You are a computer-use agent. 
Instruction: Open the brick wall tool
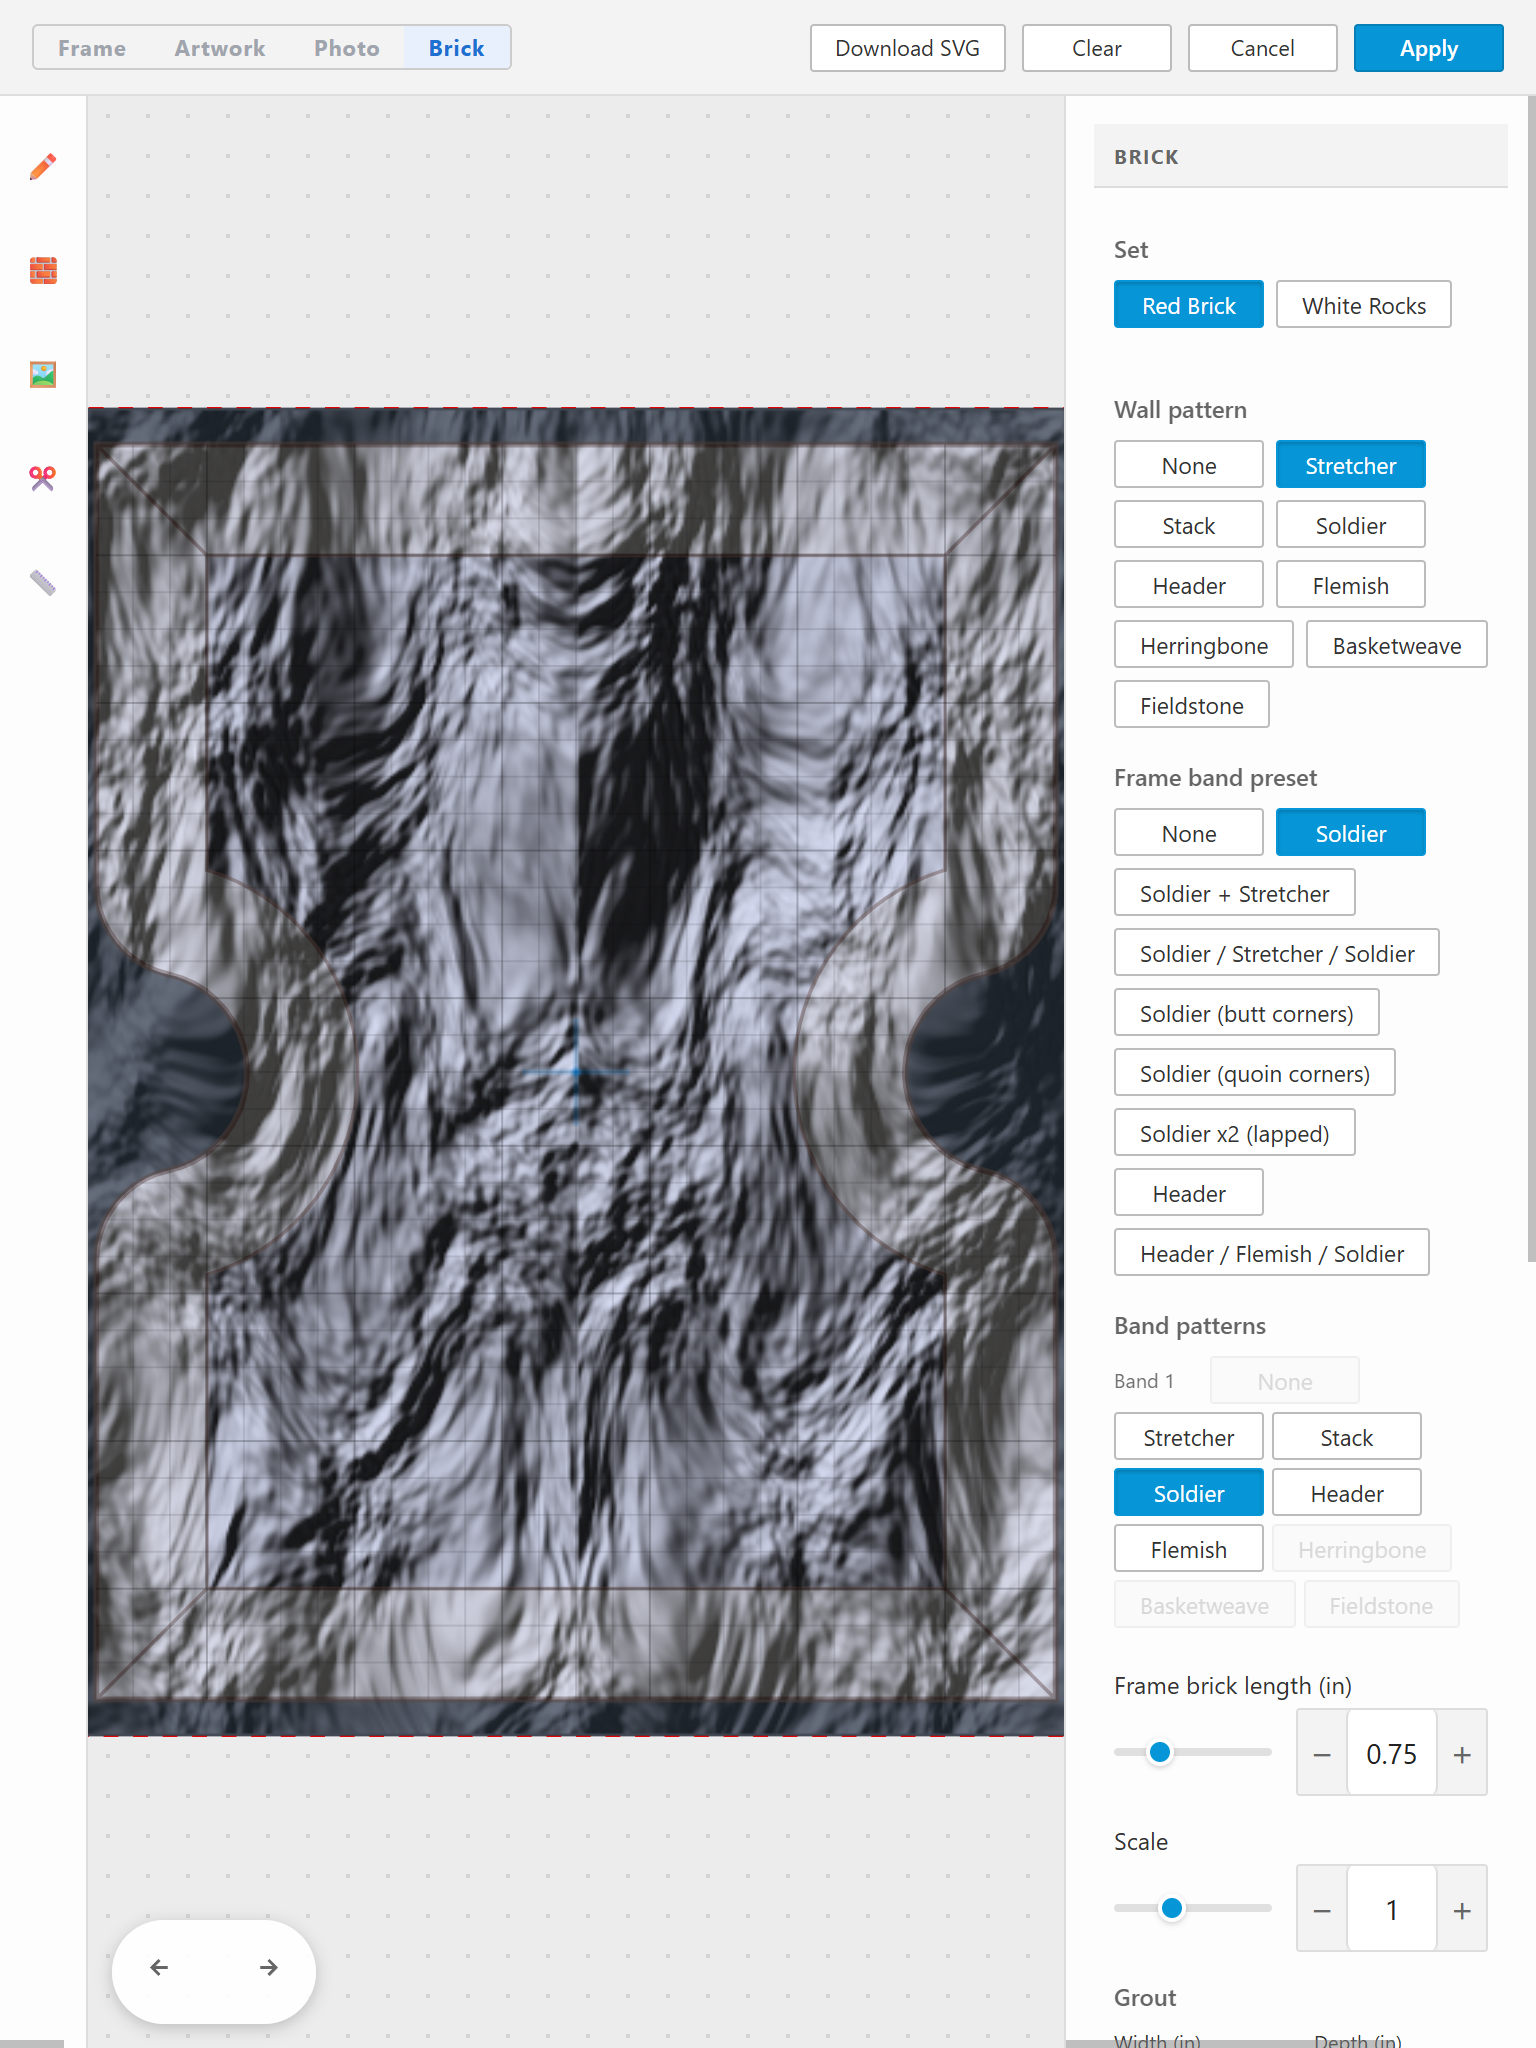43,270
